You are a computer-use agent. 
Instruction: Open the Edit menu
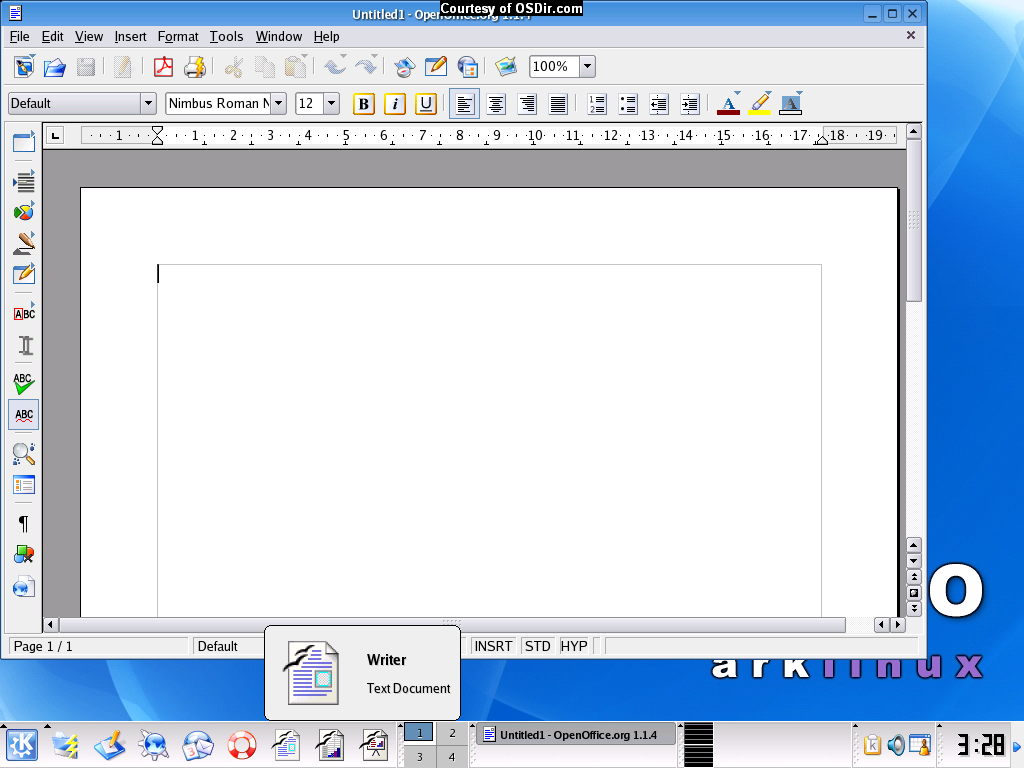(x=52, y=37)
